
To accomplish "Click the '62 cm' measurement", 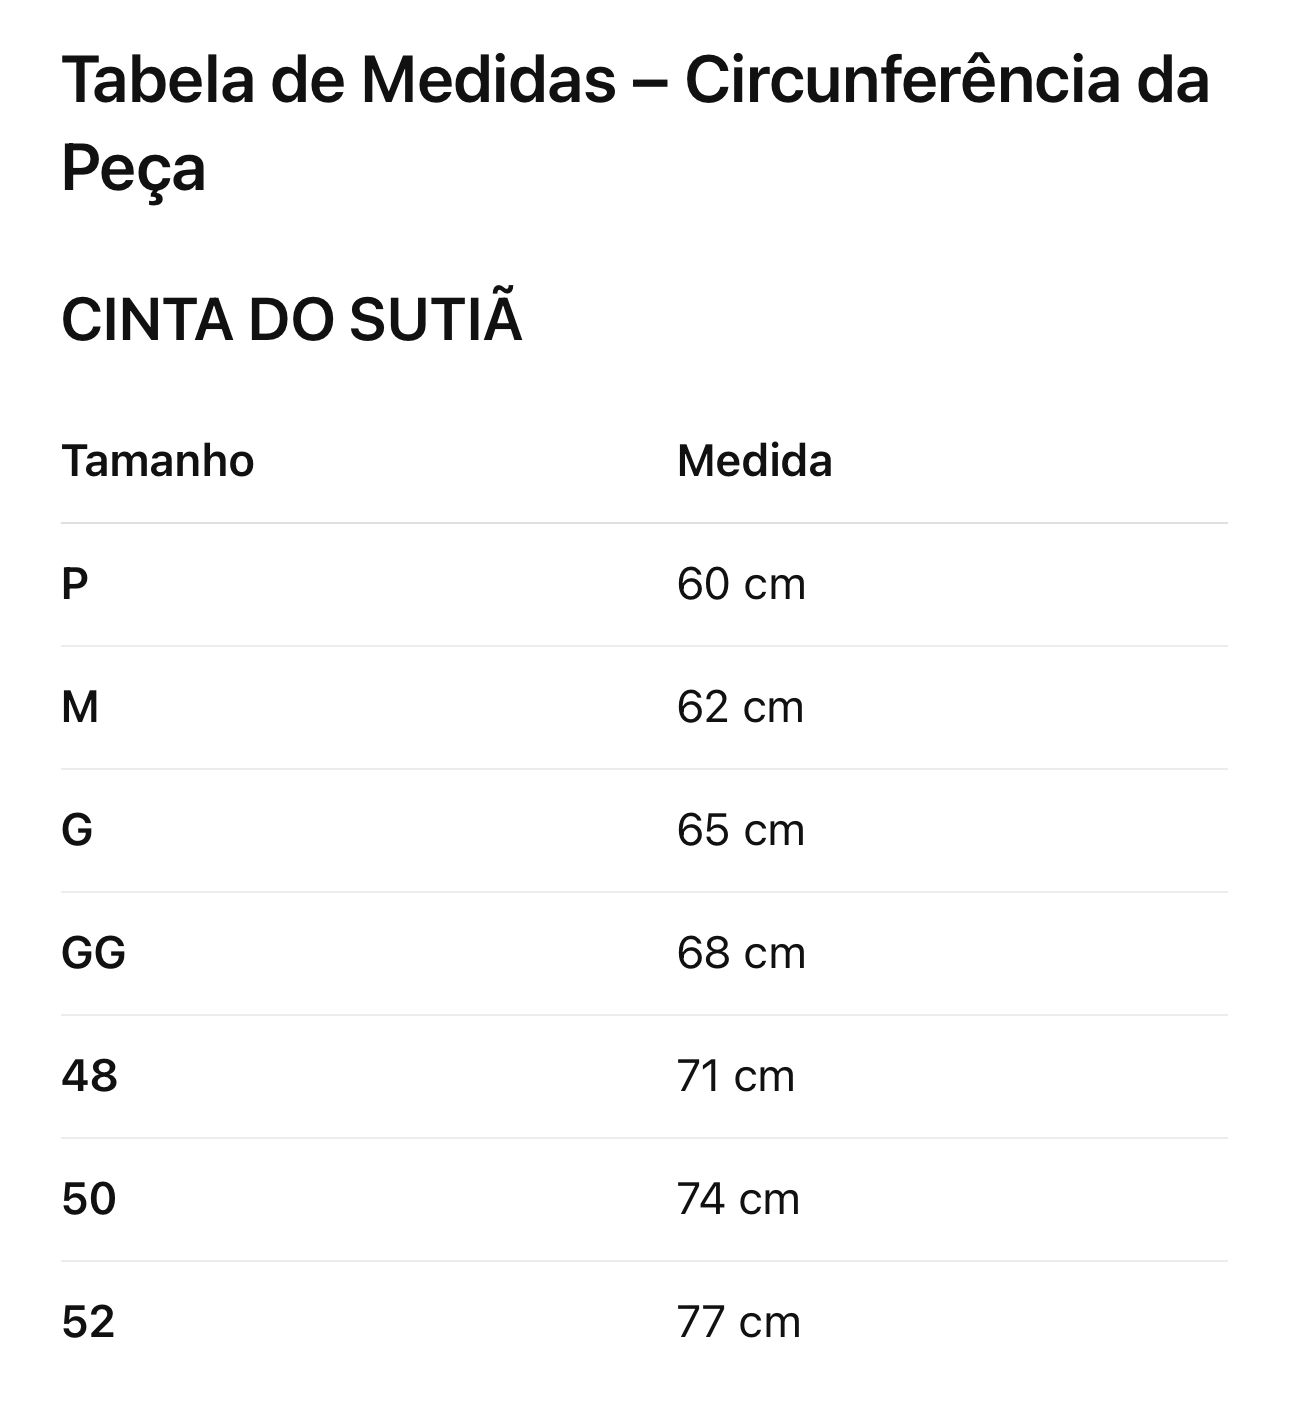I will (740, 707).
